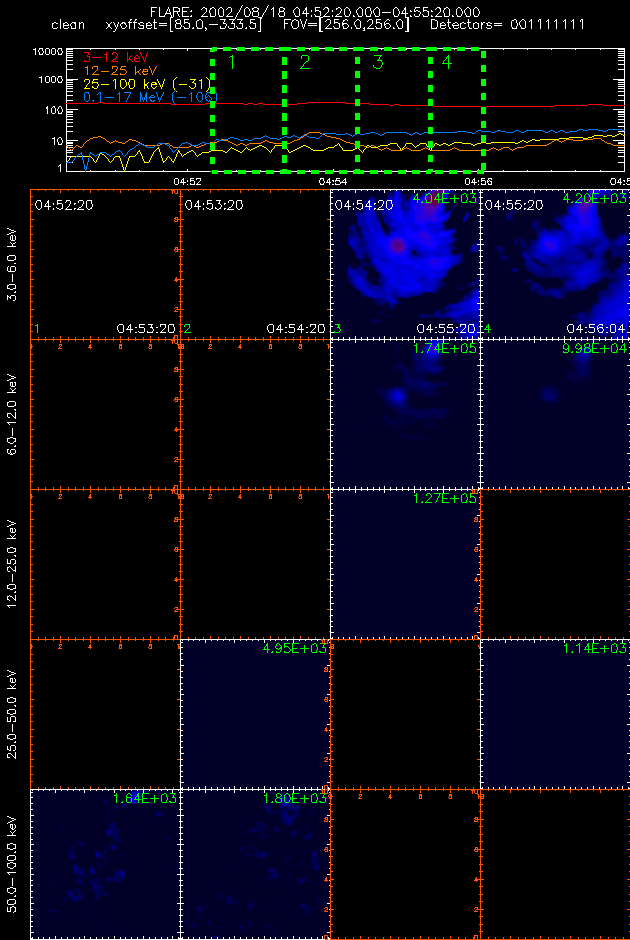The height and width of the screenshot is (940, 630).
Task: Select the yellow '25-100 keV (-31)' legend entry
Action: coord(147,83)
